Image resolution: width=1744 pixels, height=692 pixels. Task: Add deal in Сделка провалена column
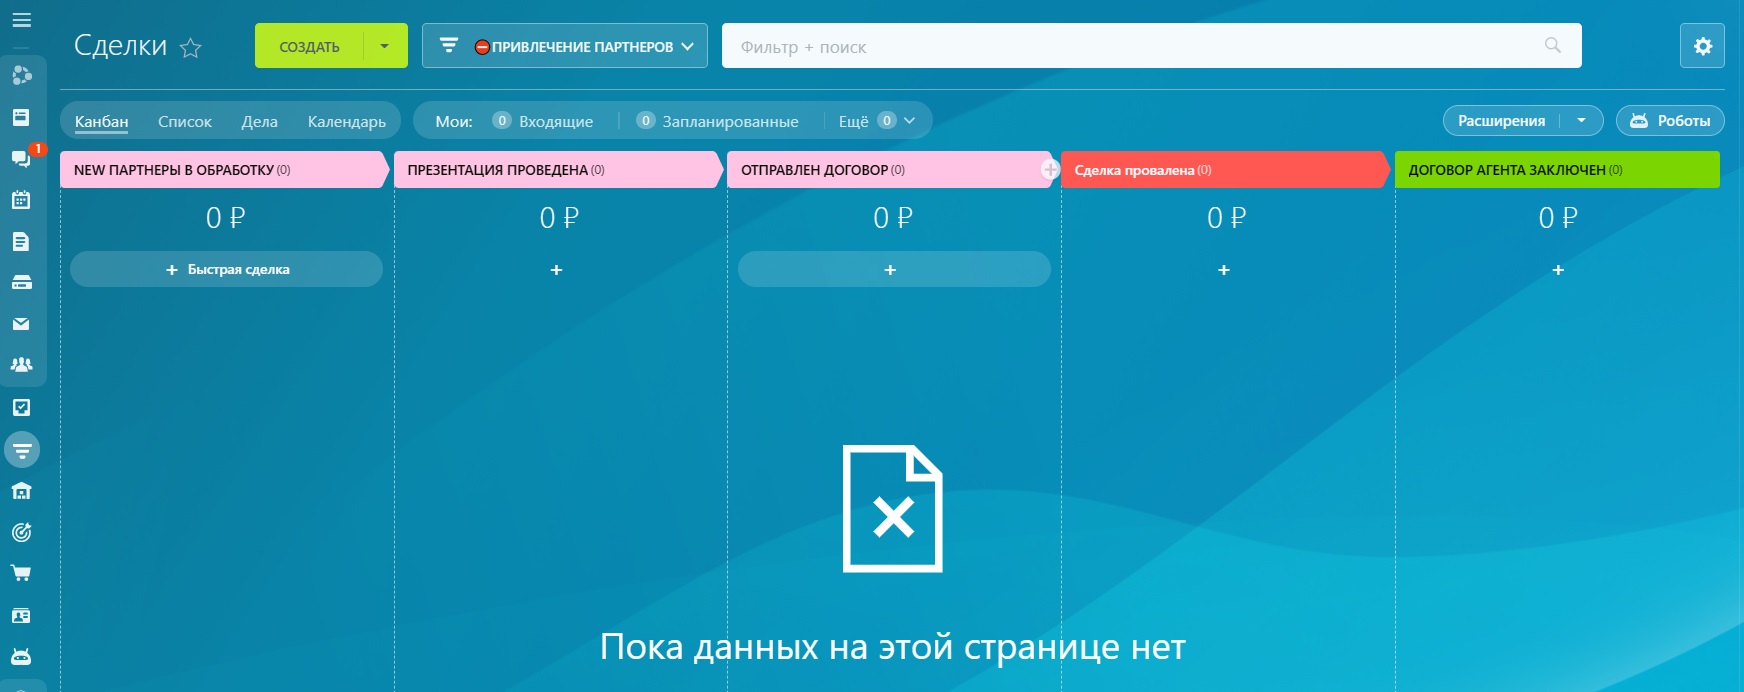pyautogui.click(x=1224, y=270)
